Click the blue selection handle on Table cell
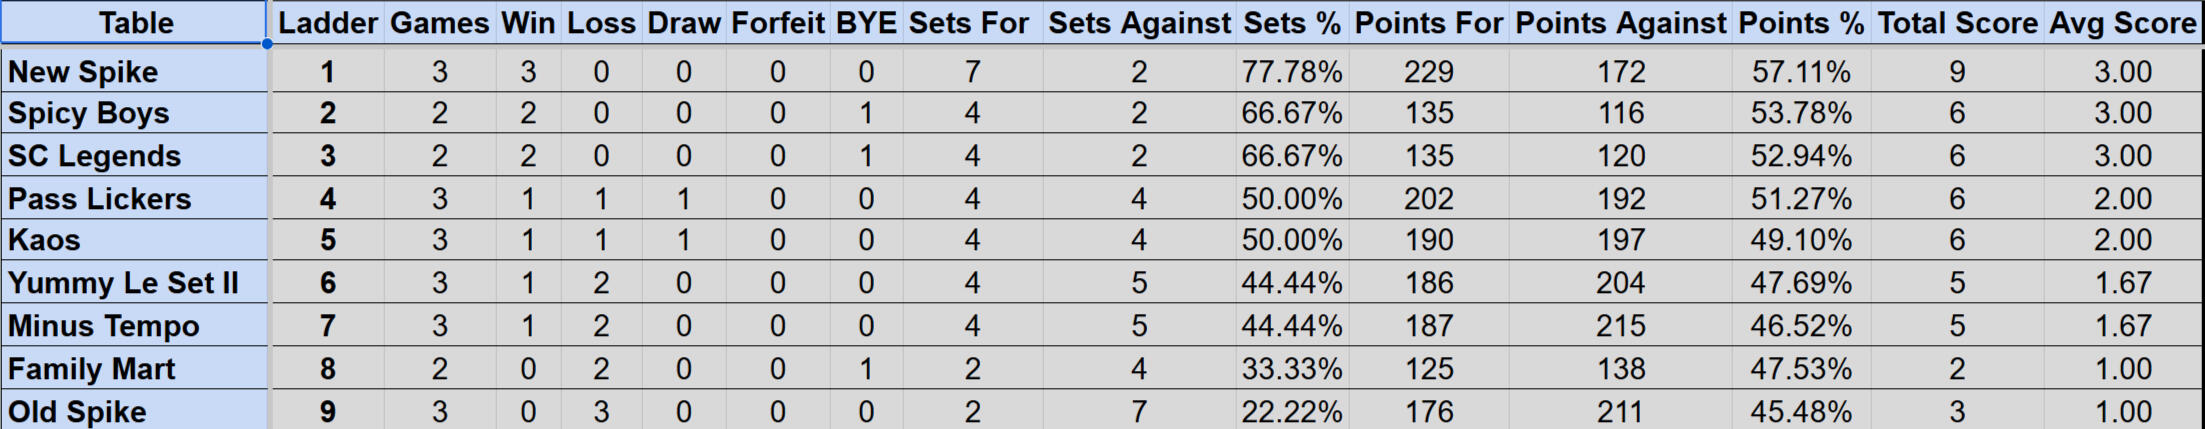Screen dimensions: 2205x429 [x=267, y=44]
